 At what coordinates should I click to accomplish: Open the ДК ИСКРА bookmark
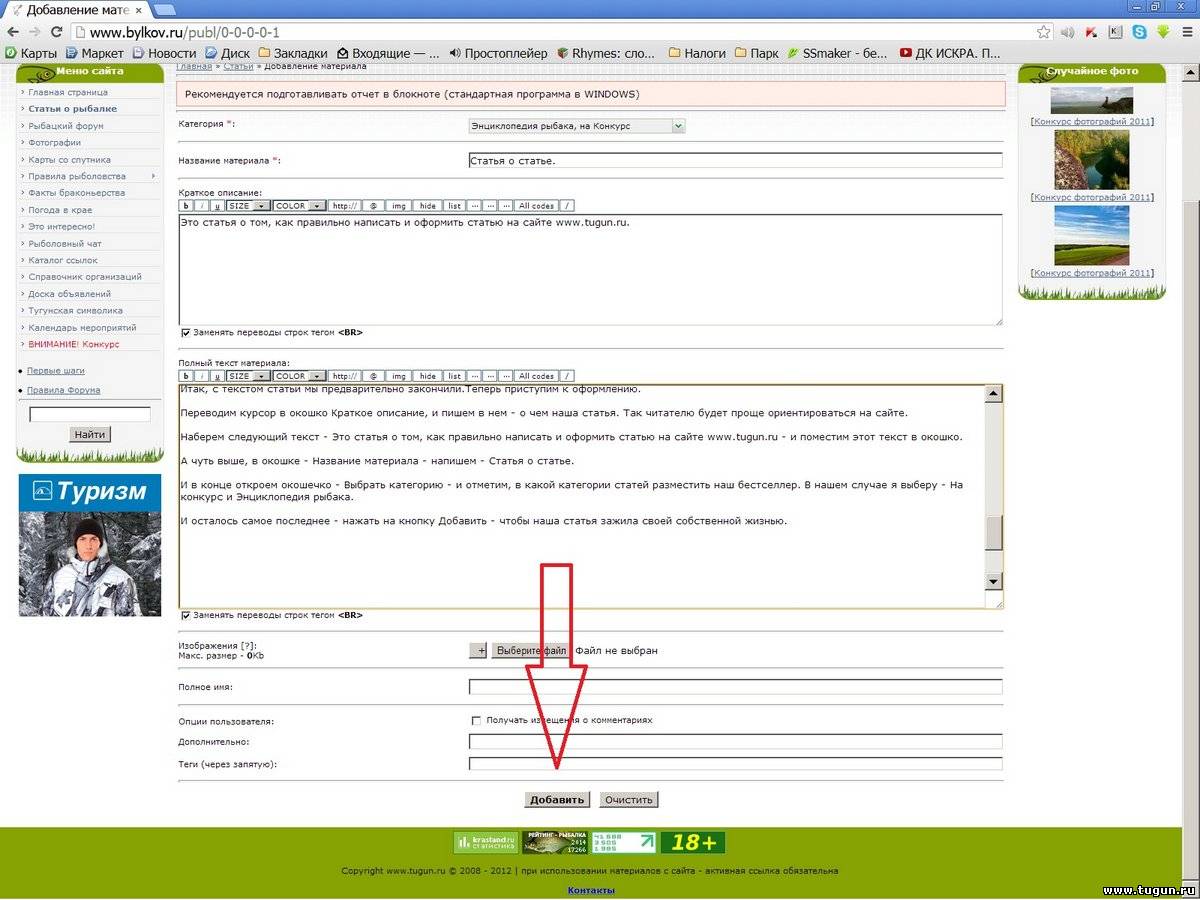click(x=950, y=53)
